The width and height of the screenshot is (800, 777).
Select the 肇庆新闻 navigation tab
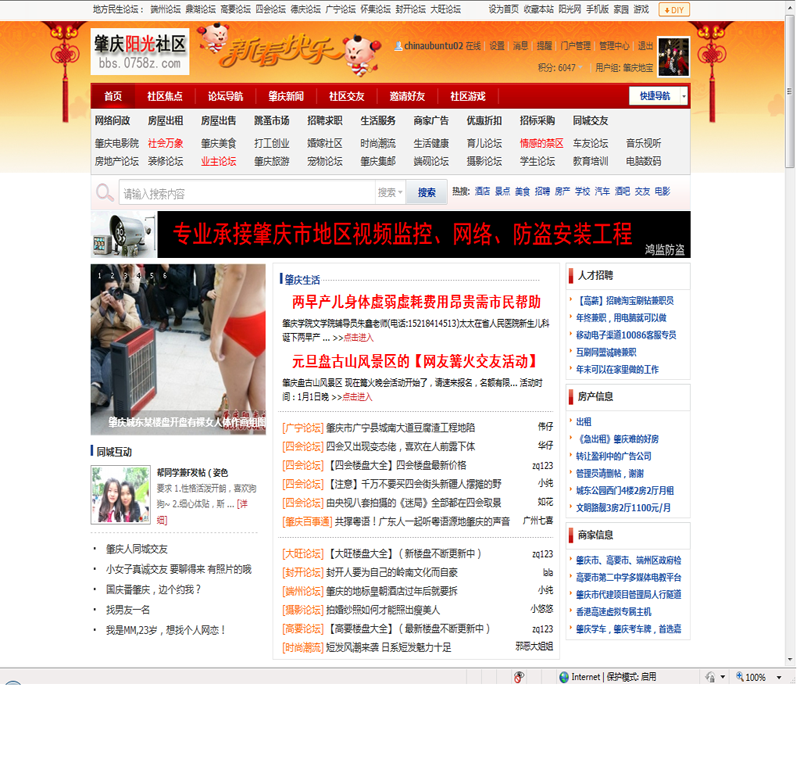pyautogui.click(x=286, y=96)
